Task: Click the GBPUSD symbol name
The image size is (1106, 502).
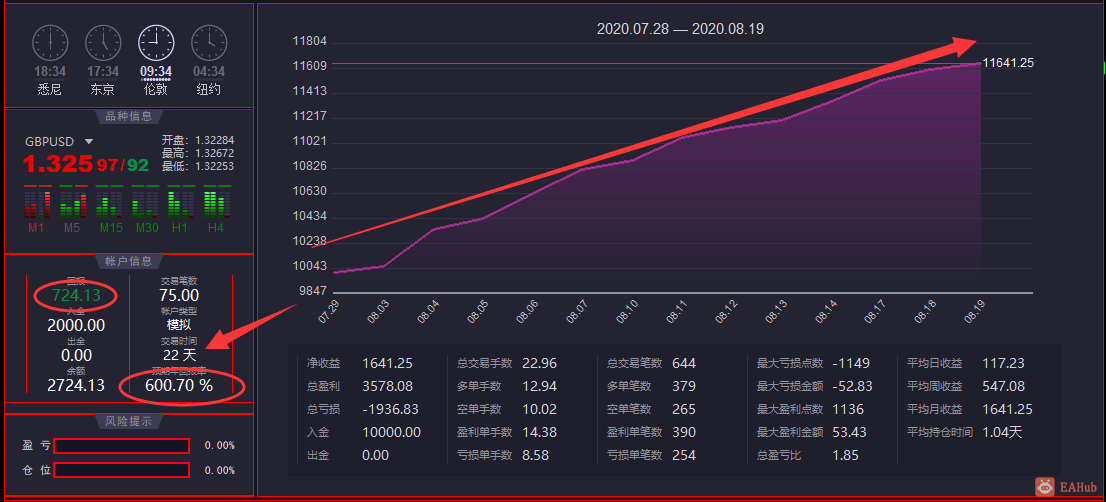Action: (x=49, y=142)
